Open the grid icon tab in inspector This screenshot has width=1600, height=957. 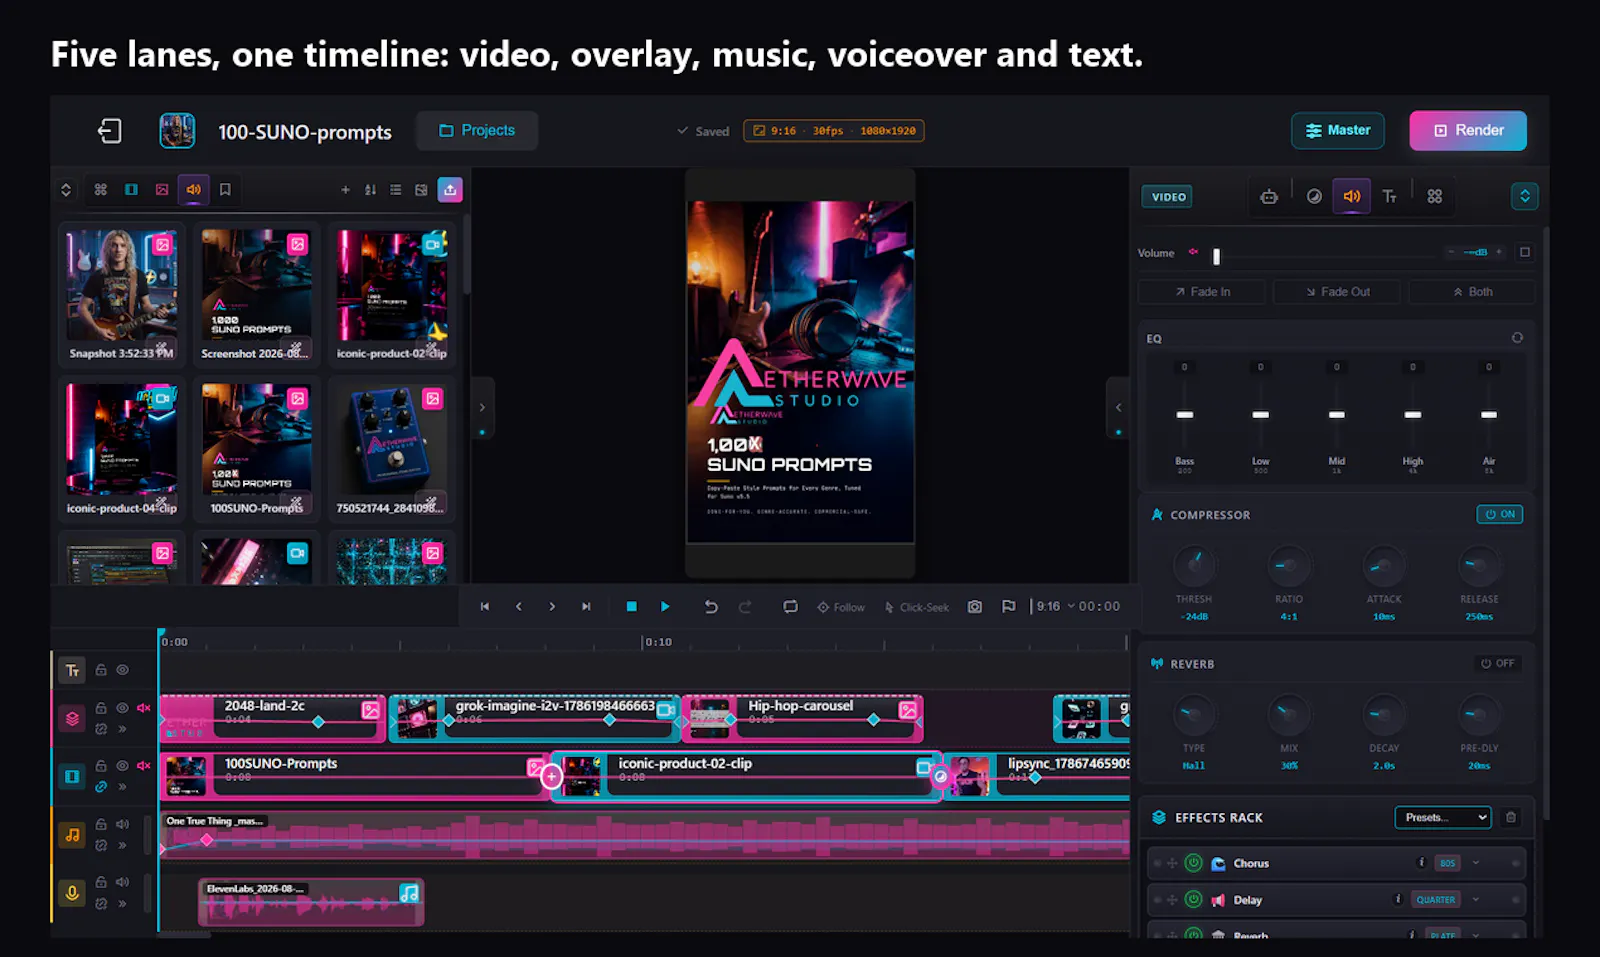[x=1435, y=196]
